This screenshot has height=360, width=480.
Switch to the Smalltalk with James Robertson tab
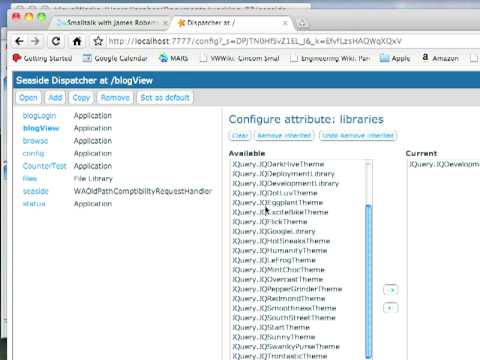click(107, 23)
